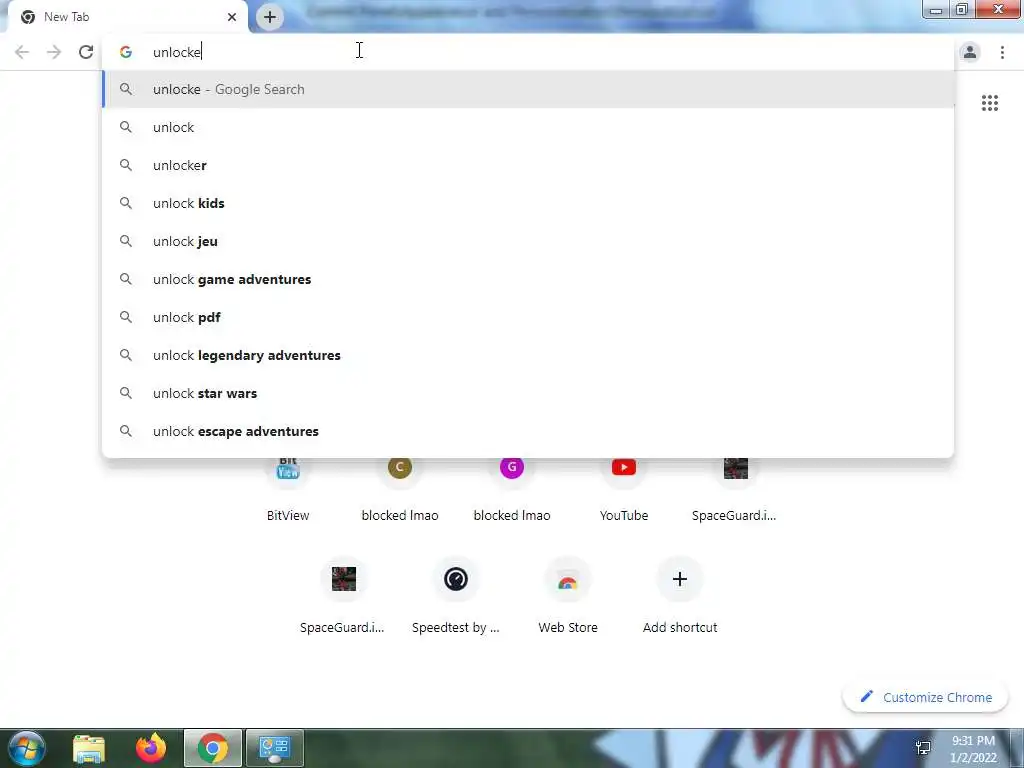Open Windows Explorer from taskbar
This screenshot has height=768, width=1024.
coord(89,748)
